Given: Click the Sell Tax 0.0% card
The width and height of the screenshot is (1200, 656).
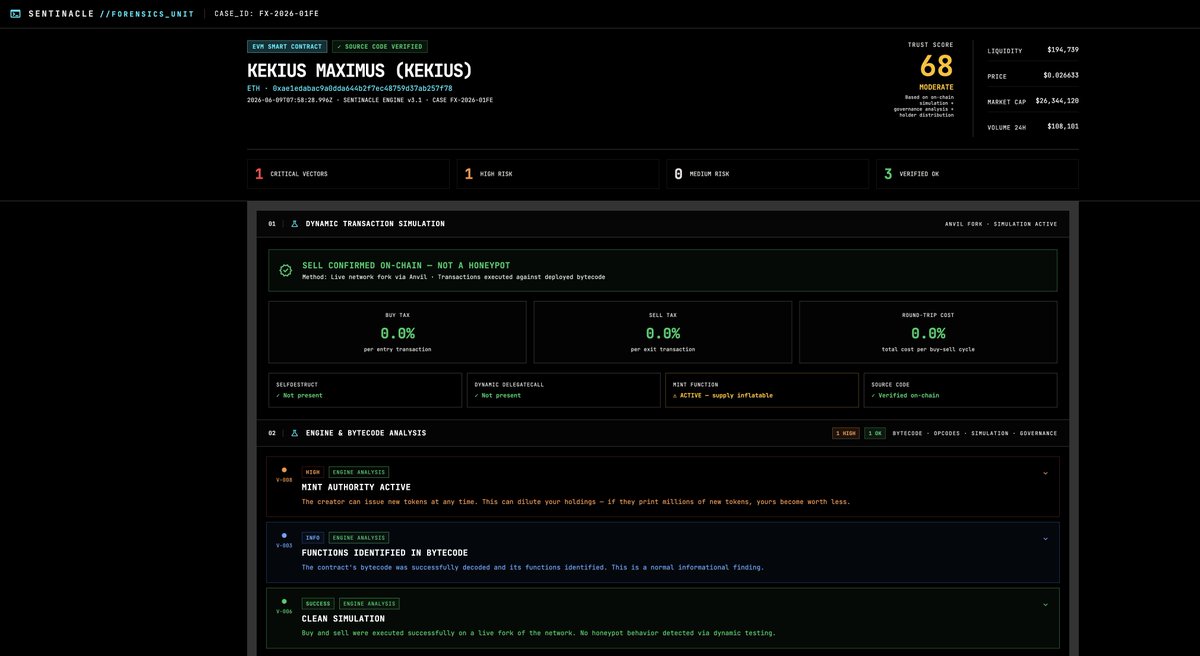Looking at the screenshot, I should (663, 332).
